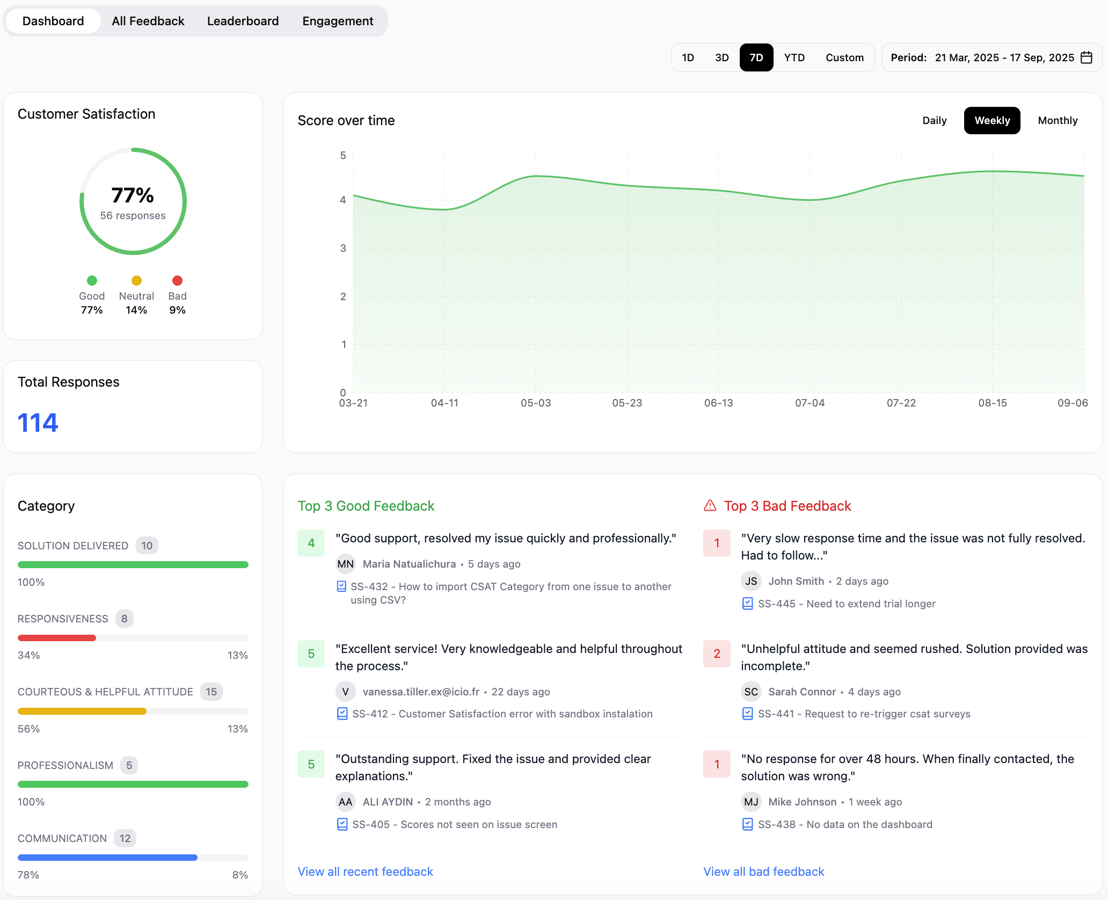Click the Responsiveness red progress bar
Image resolution: width=1108 pixels, height=900 pixels.
57,638
